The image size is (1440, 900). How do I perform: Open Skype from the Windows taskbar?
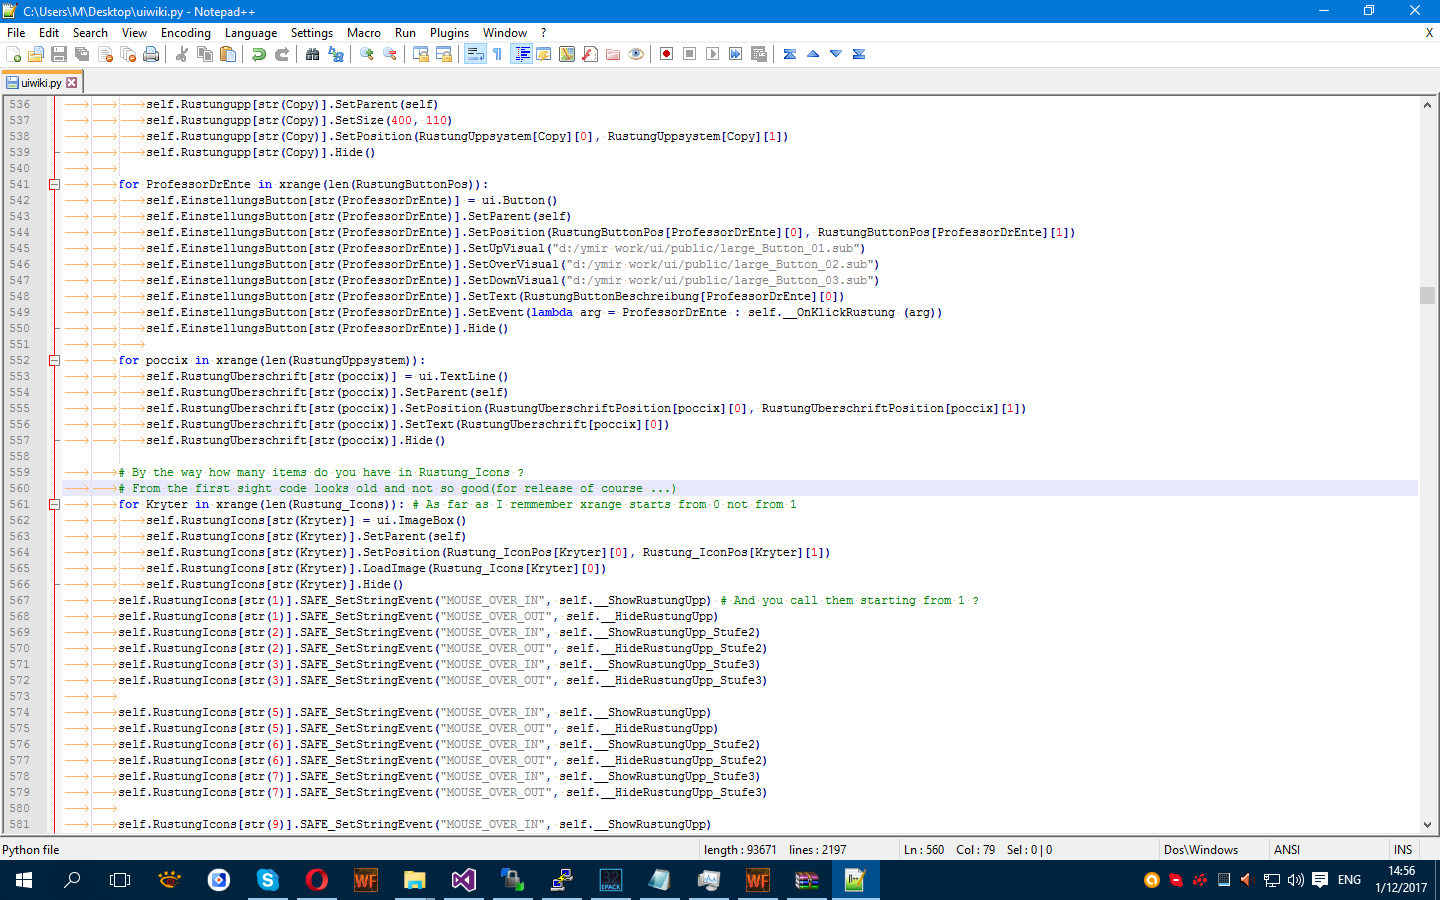click(267, 880)
